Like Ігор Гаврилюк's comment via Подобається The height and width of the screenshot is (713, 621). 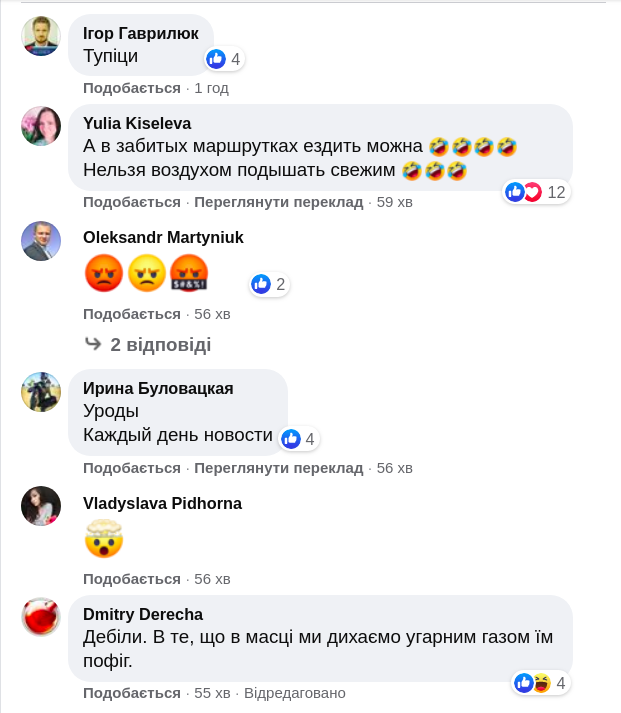(x=132, y=88)
